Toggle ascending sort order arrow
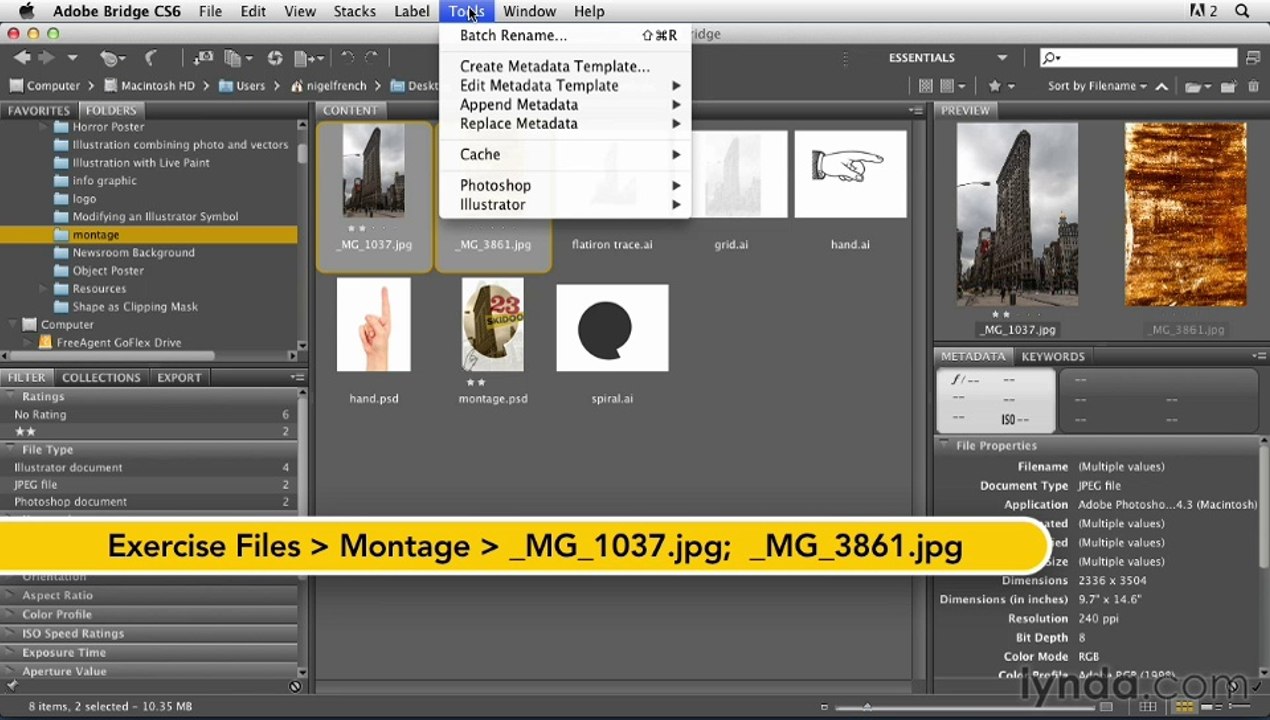The width and height of the screenshot is (1270, 720). coord(1162,86)
